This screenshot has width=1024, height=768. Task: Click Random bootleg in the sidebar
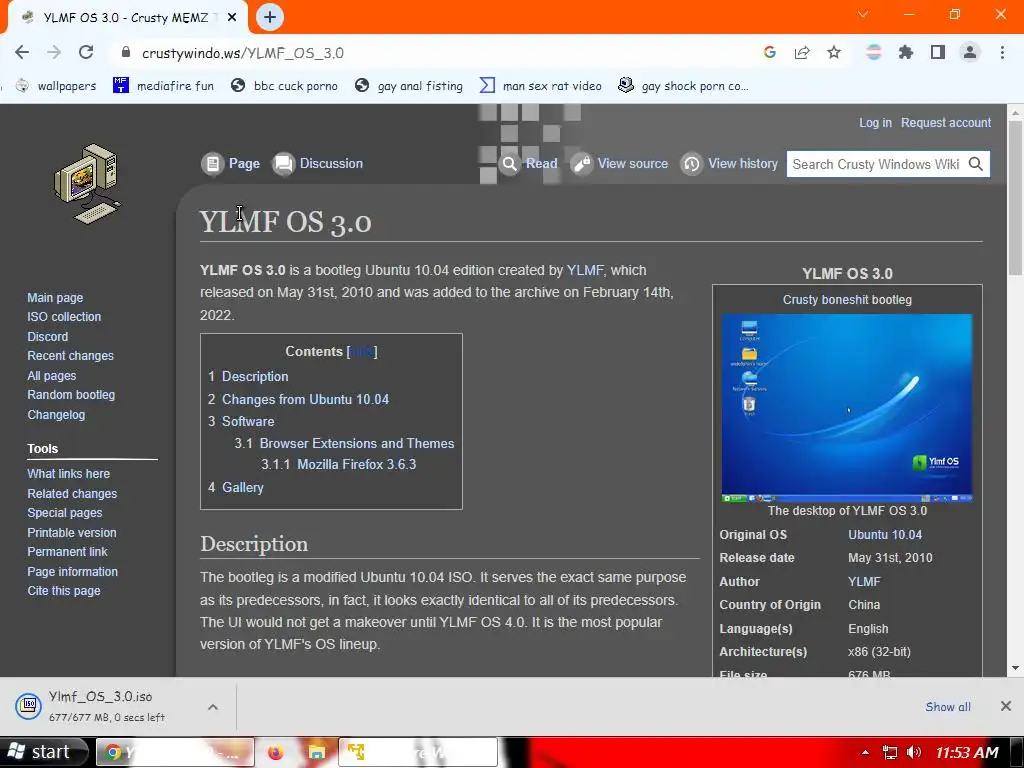click(x=71, y=394)
